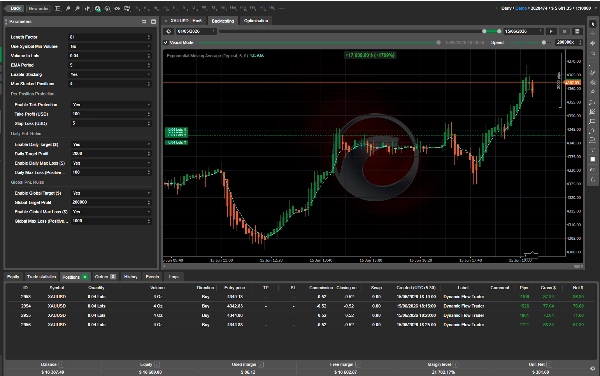The width and height of the screenshot is (600, 376).
Task: Open the Enable Tick Protection dropdown
Action: click(111, 104)
